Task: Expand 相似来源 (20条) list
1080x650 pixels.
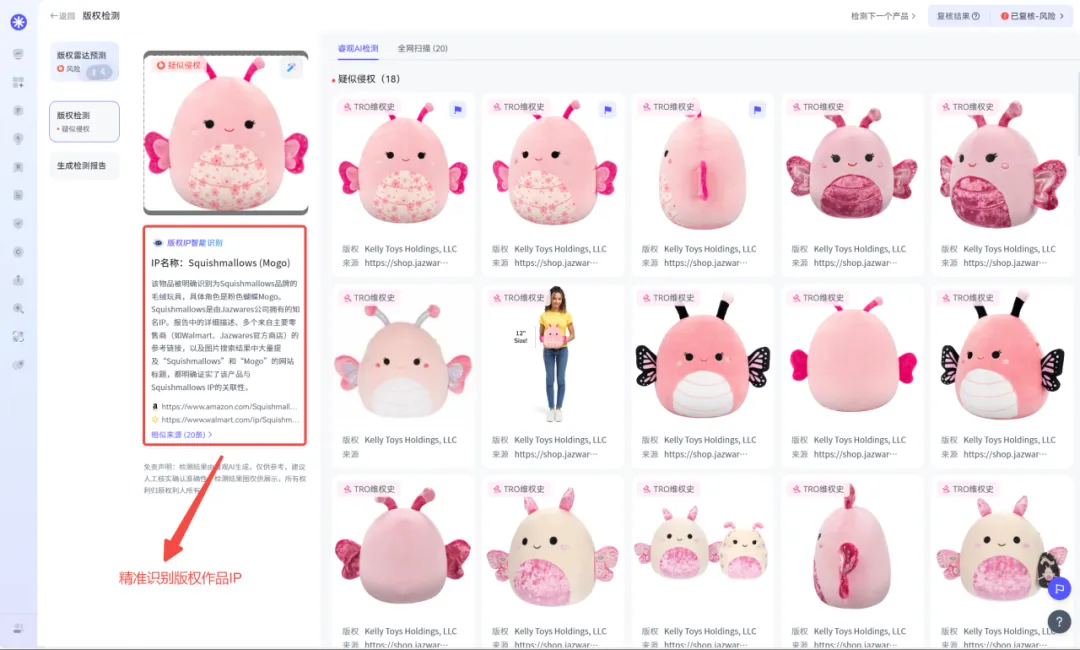Action: point(181,435)
